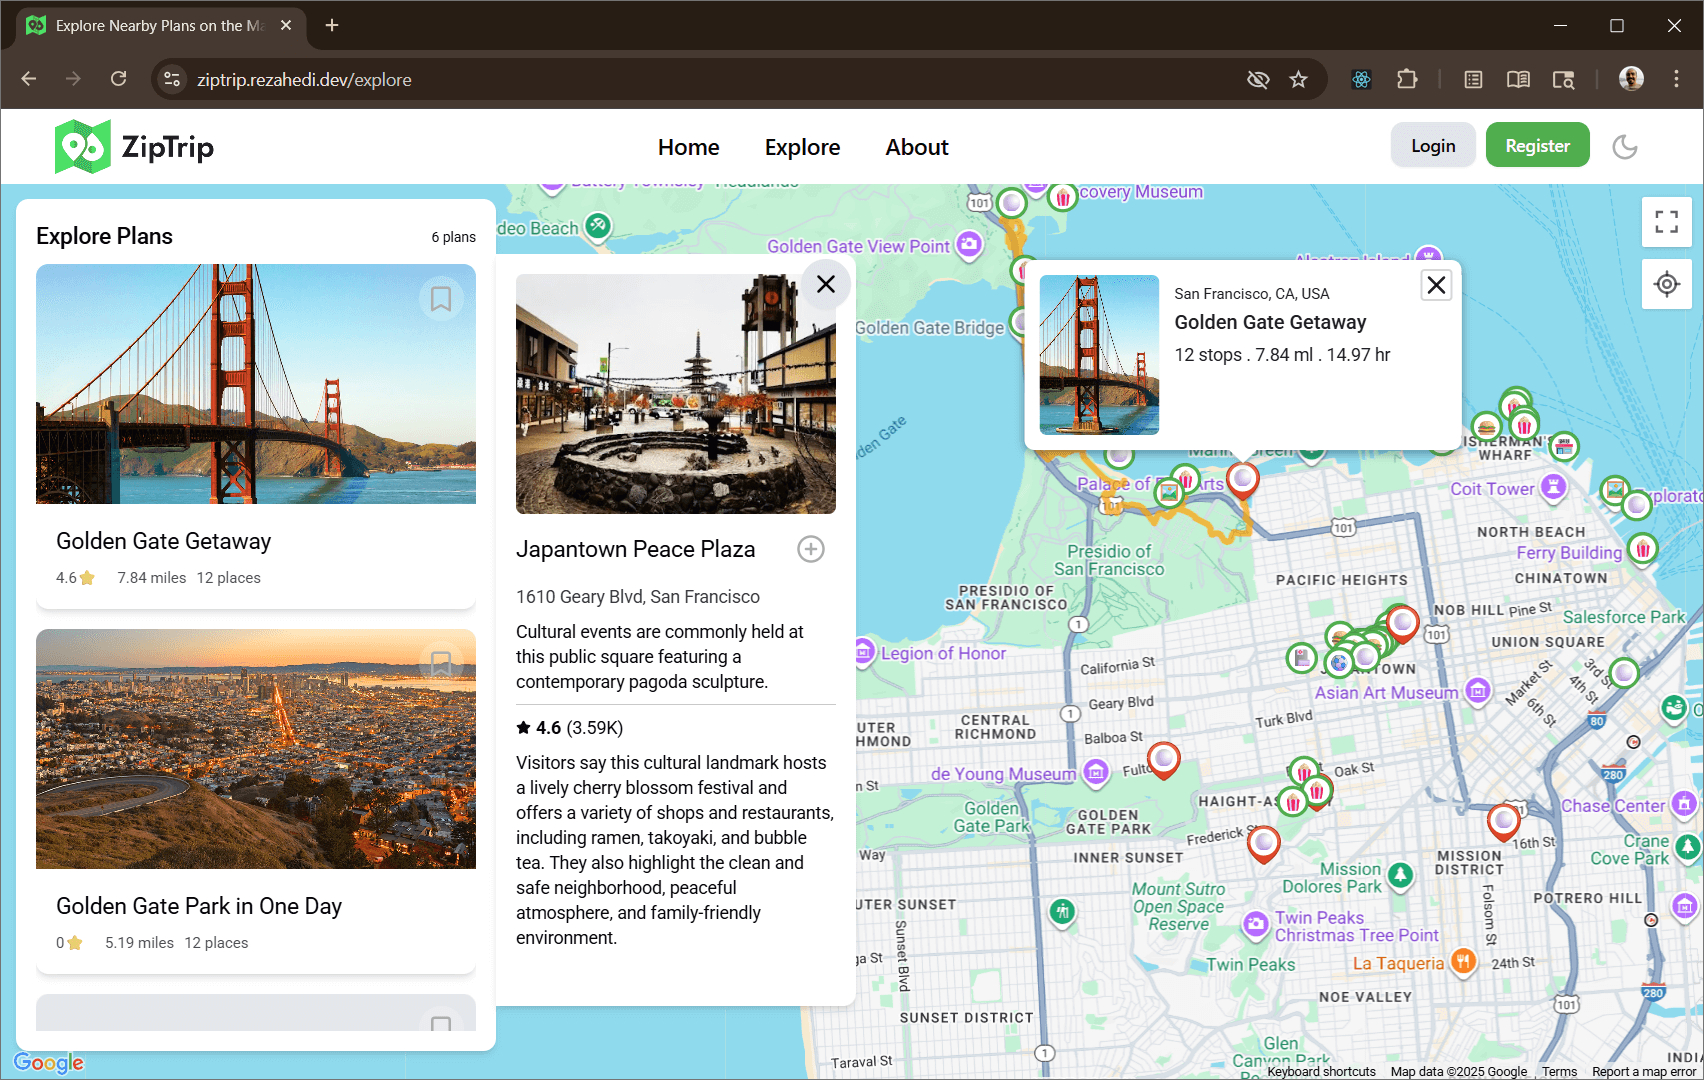The height and width of the screenshot is (1080, 1704).
Task: Click the Coit Tower map pin
Action: pyautogui.click(x=1553, y=489)
